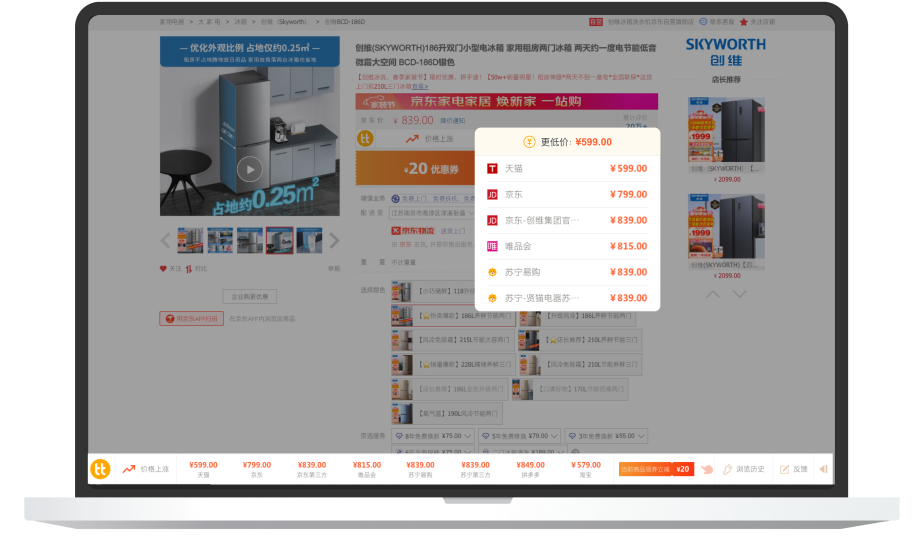Click the 冰箱 breadcrumb
This screenshot has height=545, width=912.
point(240,22)
